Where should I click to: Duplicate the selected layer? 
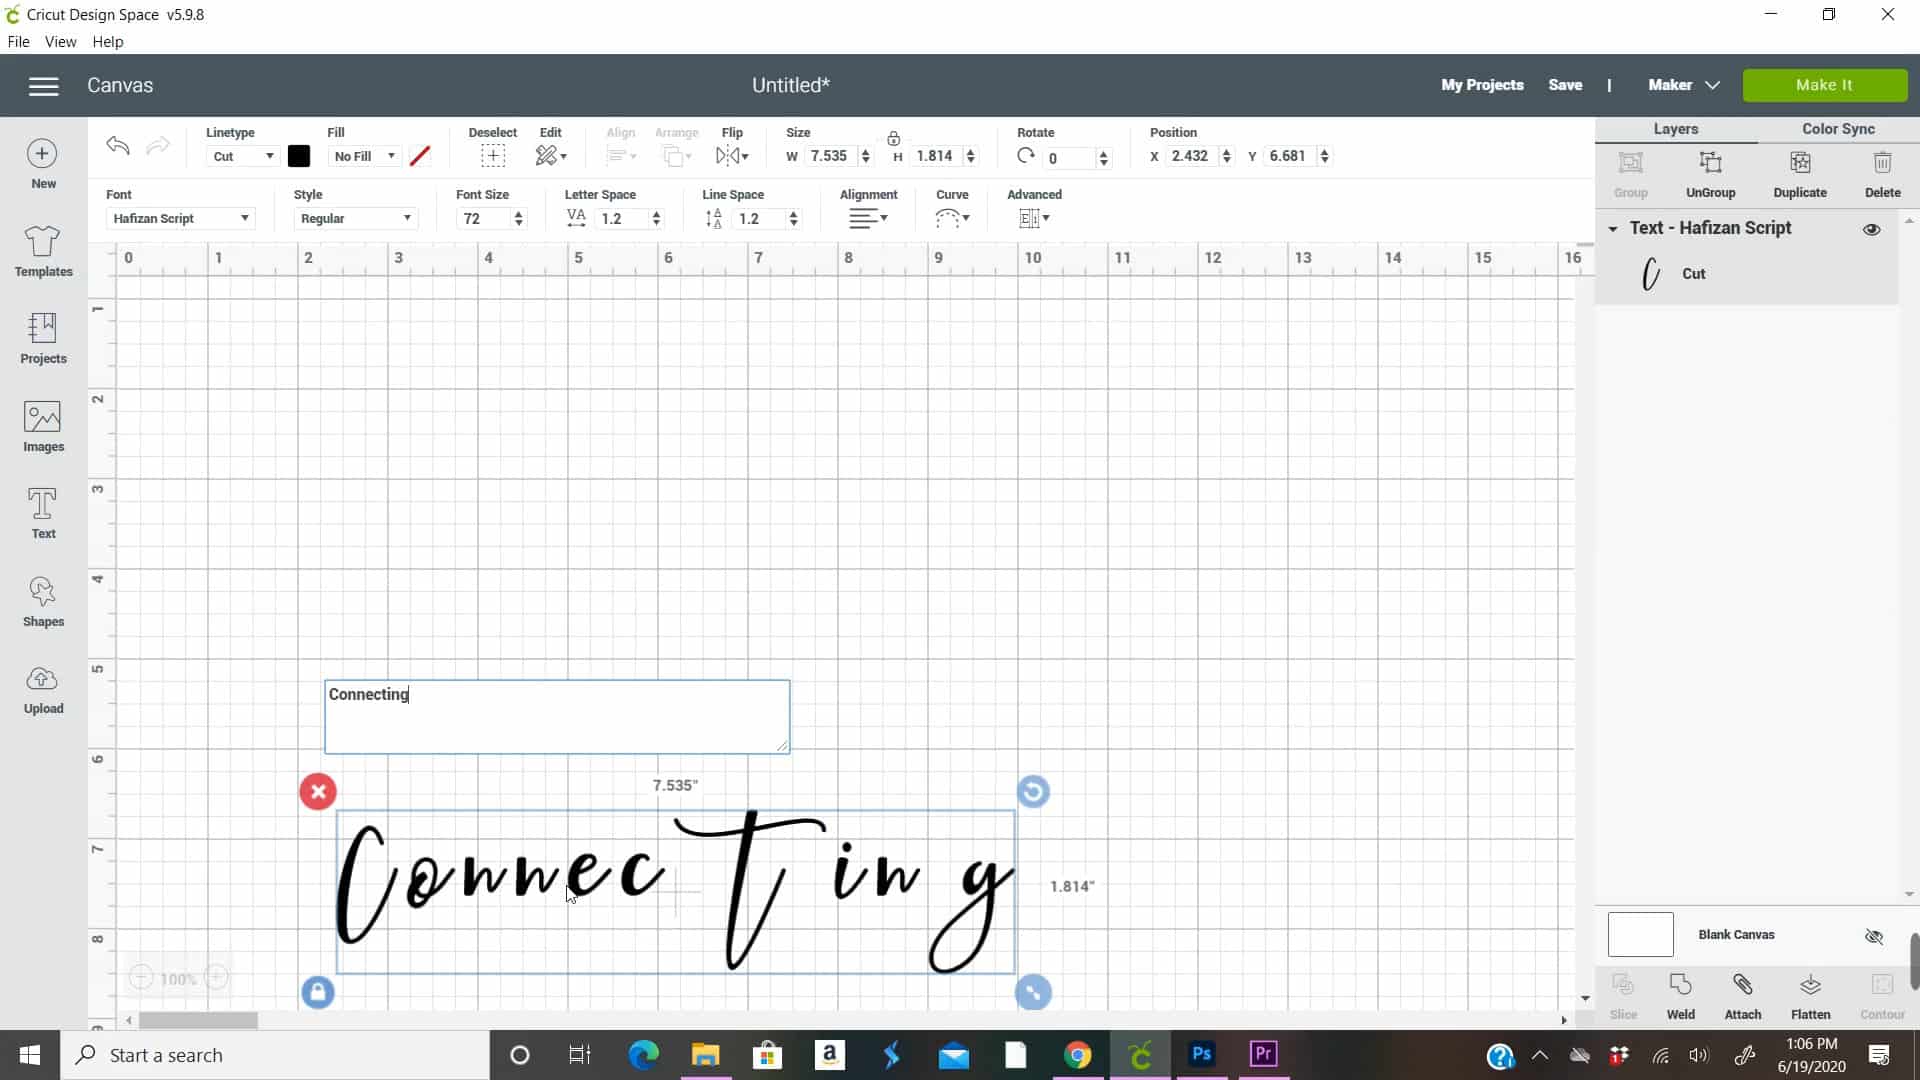pyautogui.click(x=1800, y=173)
